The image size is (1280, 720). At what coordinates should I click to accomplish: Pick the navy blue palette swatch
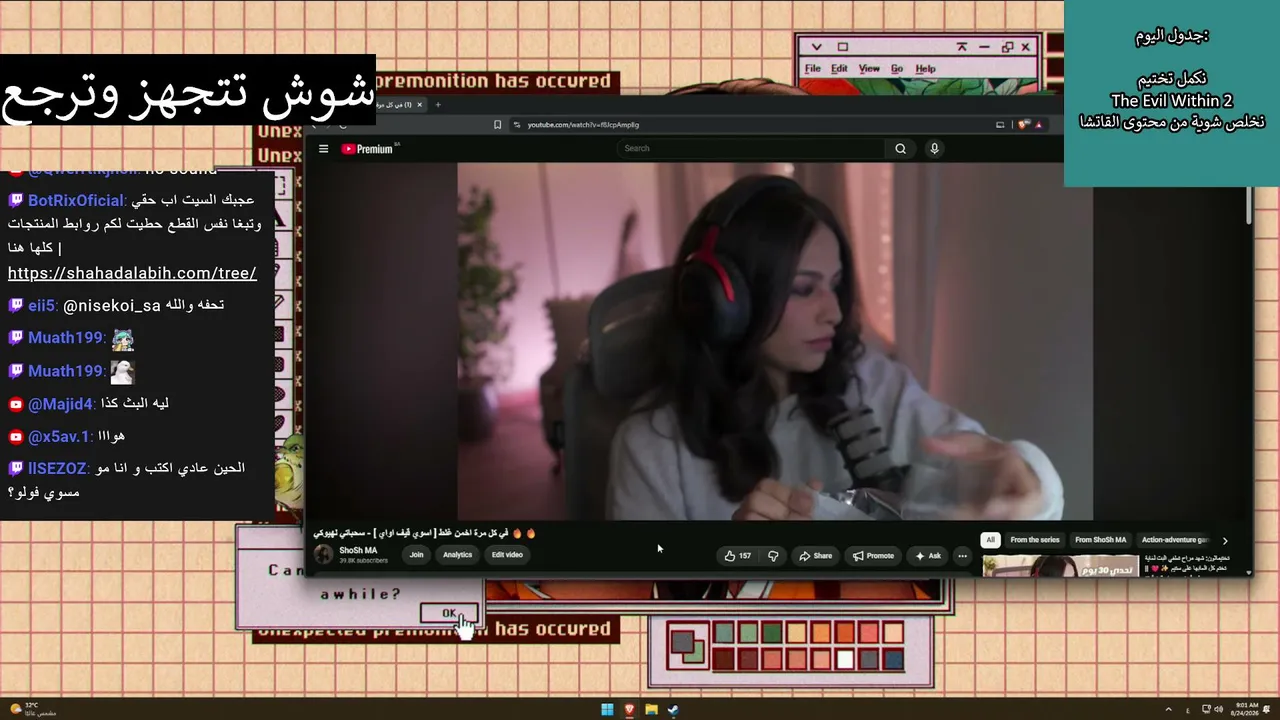coord(893,659)
